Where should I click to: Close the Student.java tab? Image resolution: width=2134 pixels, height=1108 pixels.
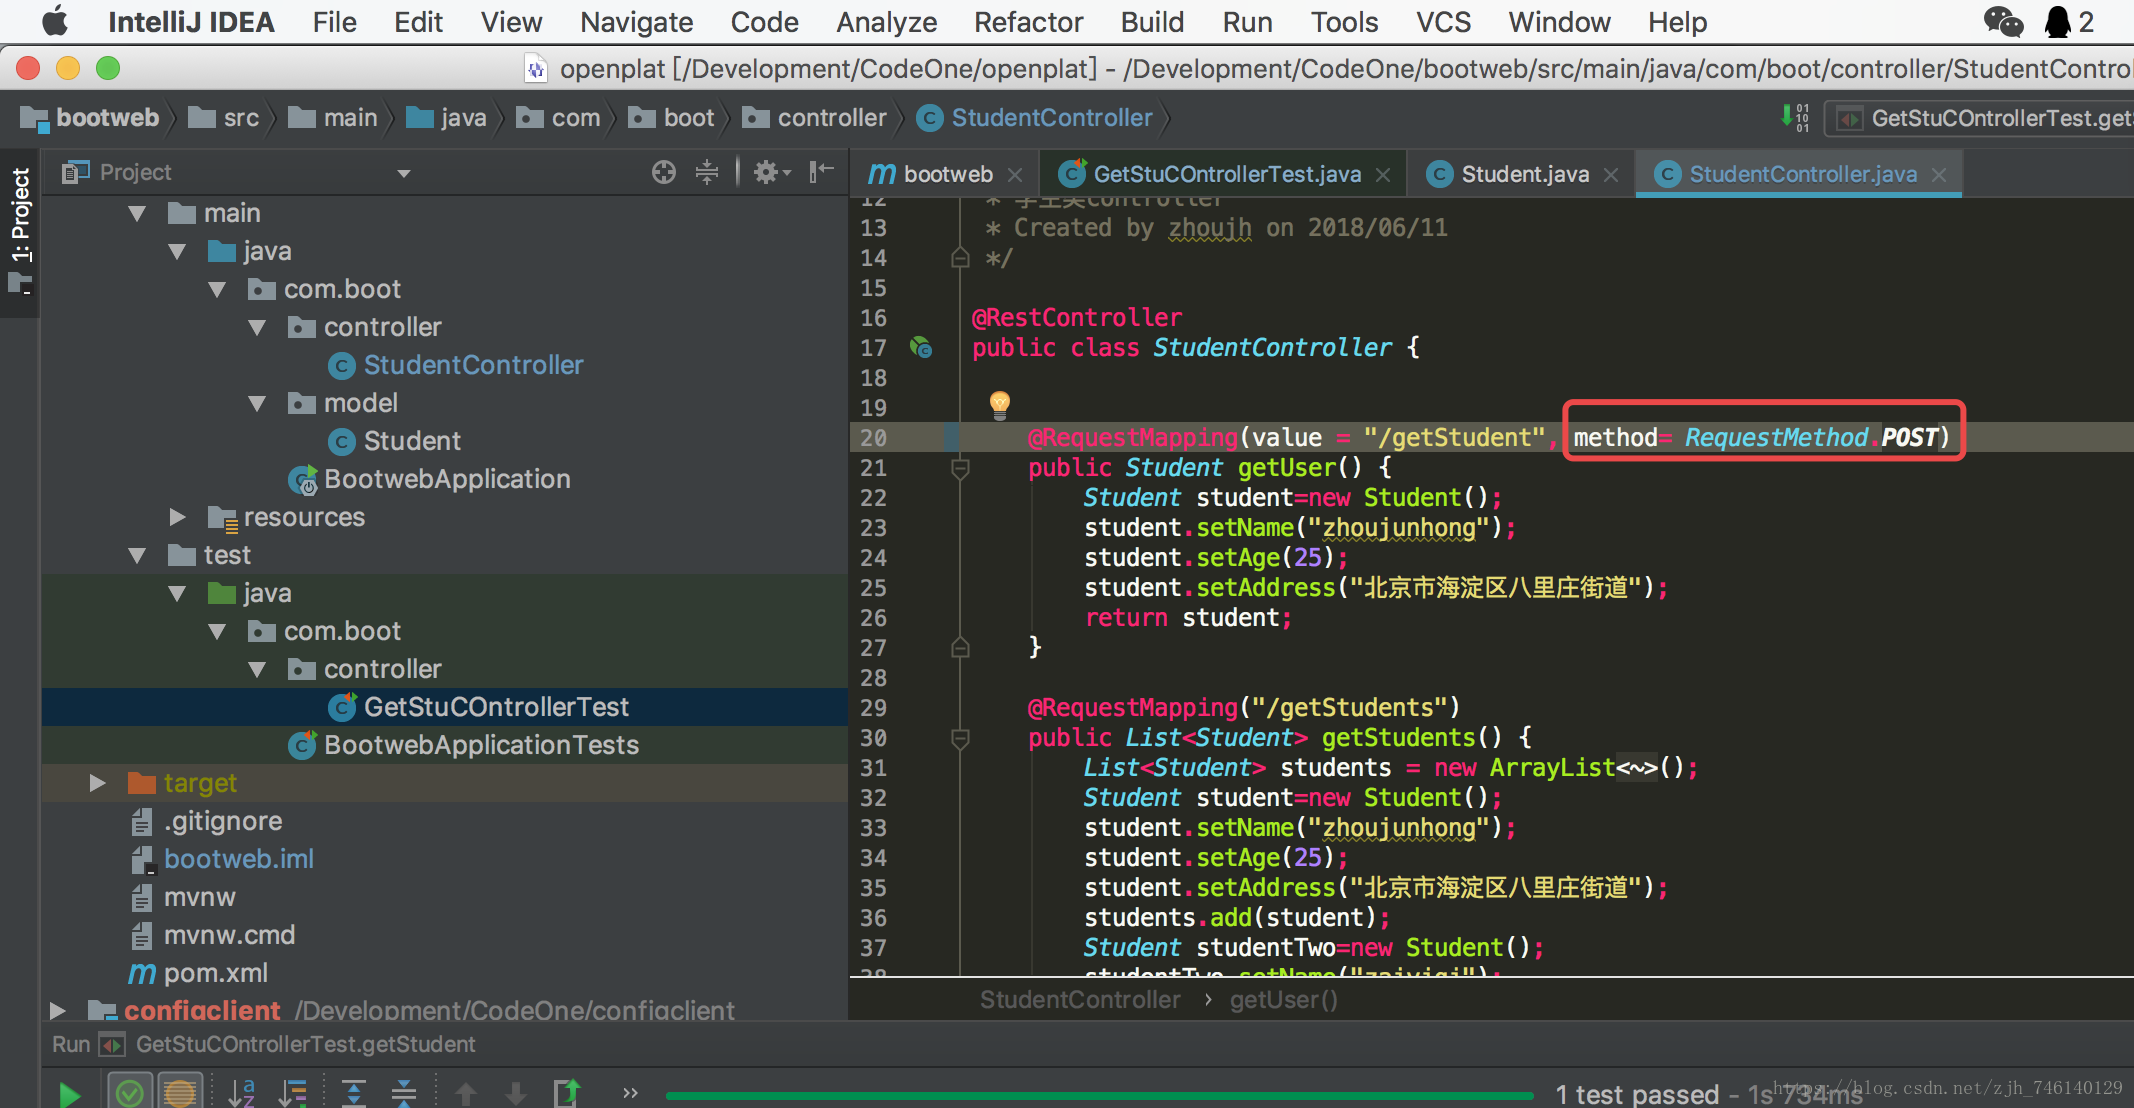1611,175
